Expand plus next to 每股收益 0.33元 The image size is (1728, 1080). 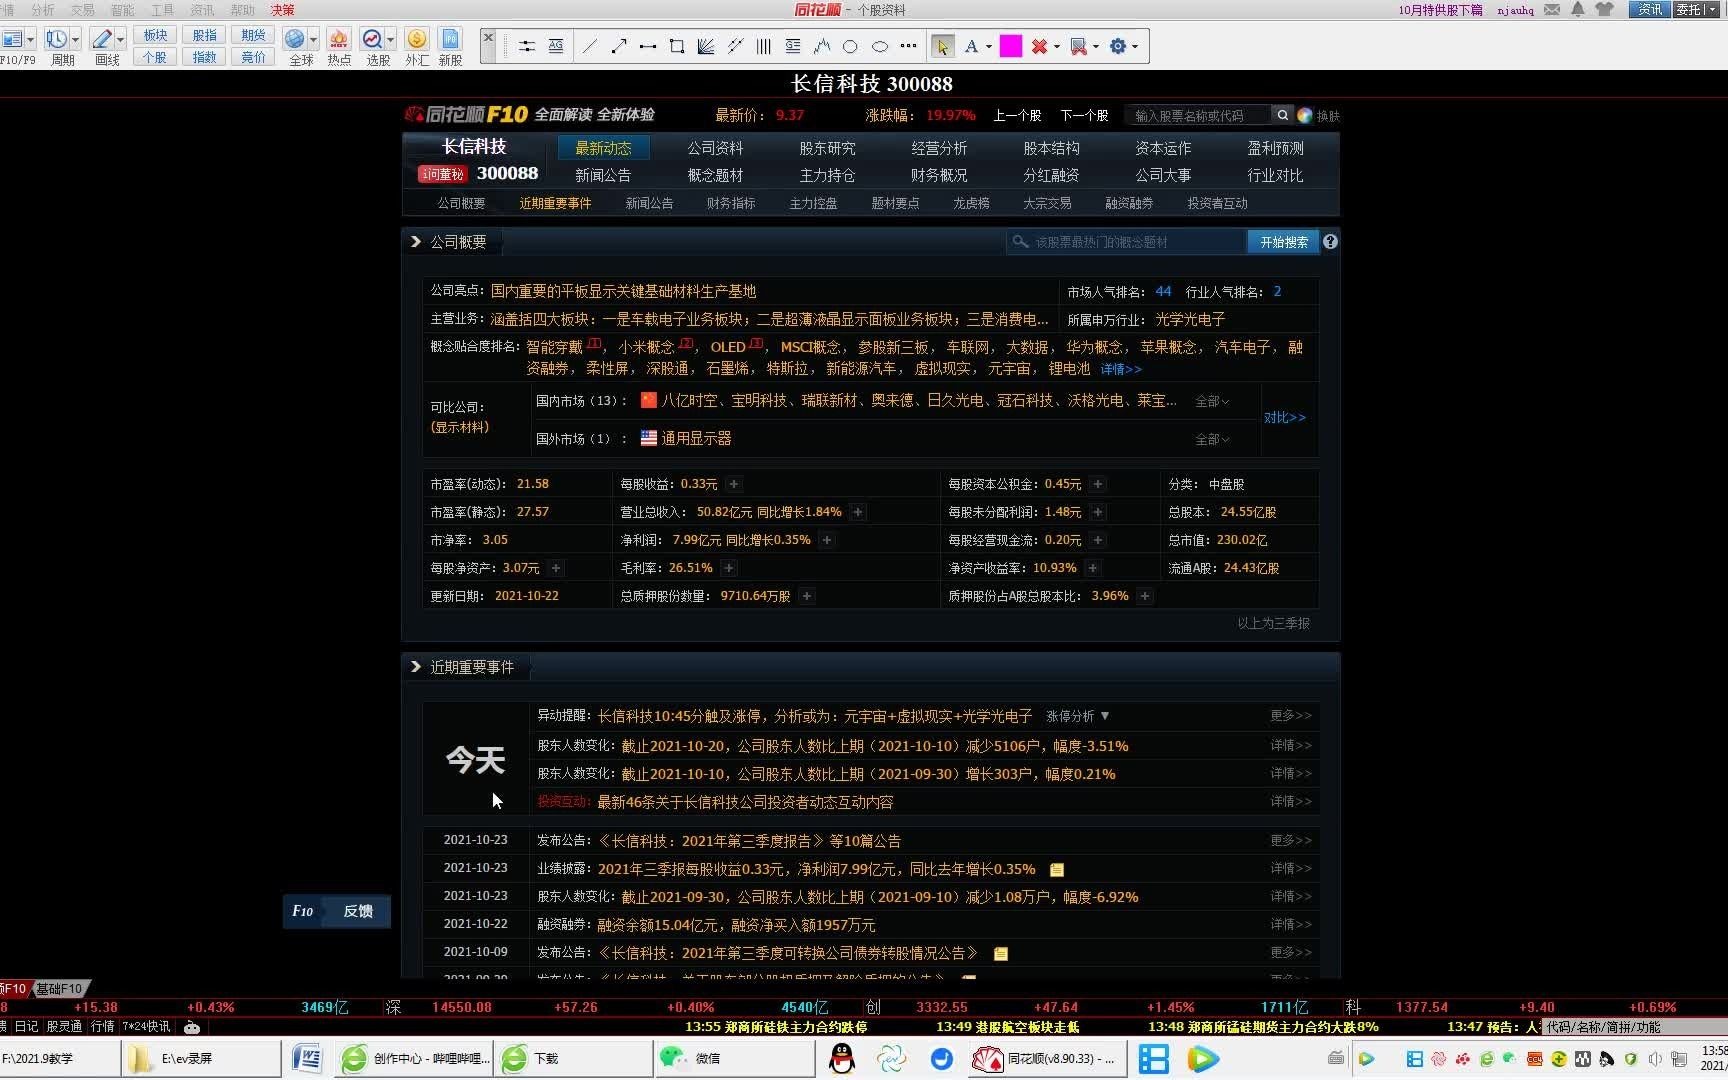click(x=733, y=484)
